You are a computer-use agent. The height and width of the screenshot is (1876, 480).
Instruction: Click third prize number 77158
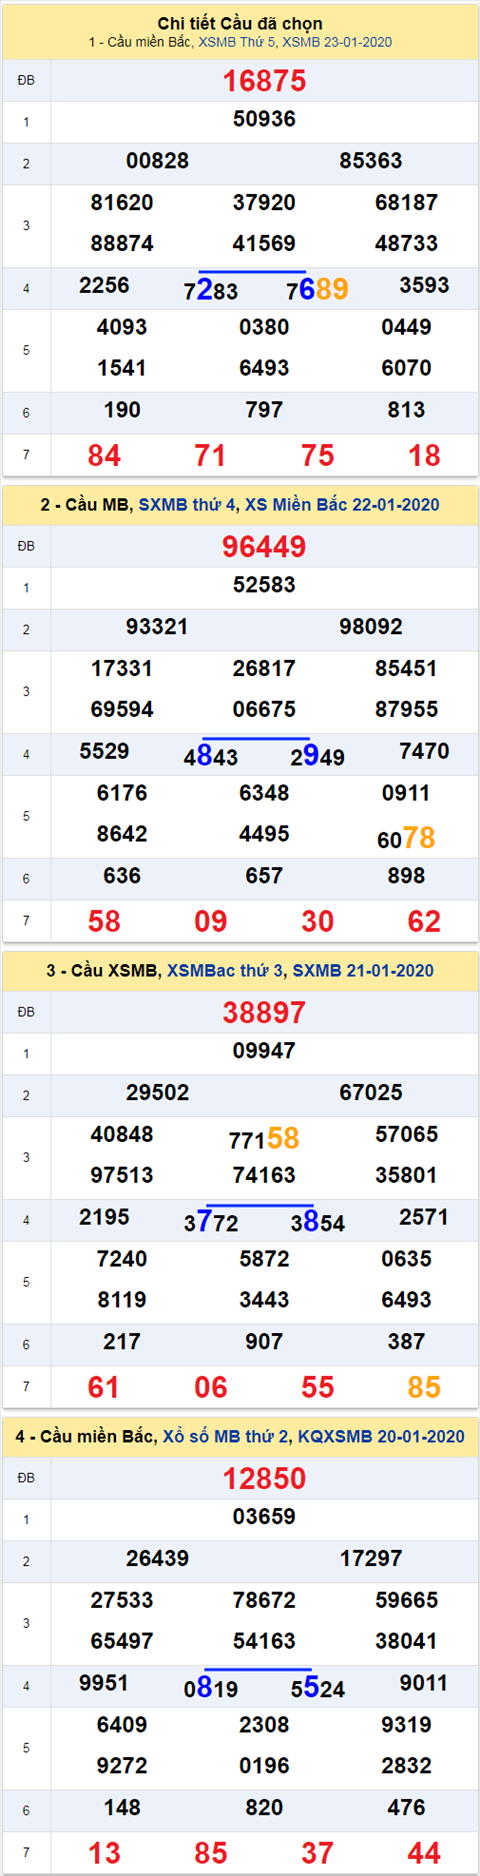[x=264, y=1139]
